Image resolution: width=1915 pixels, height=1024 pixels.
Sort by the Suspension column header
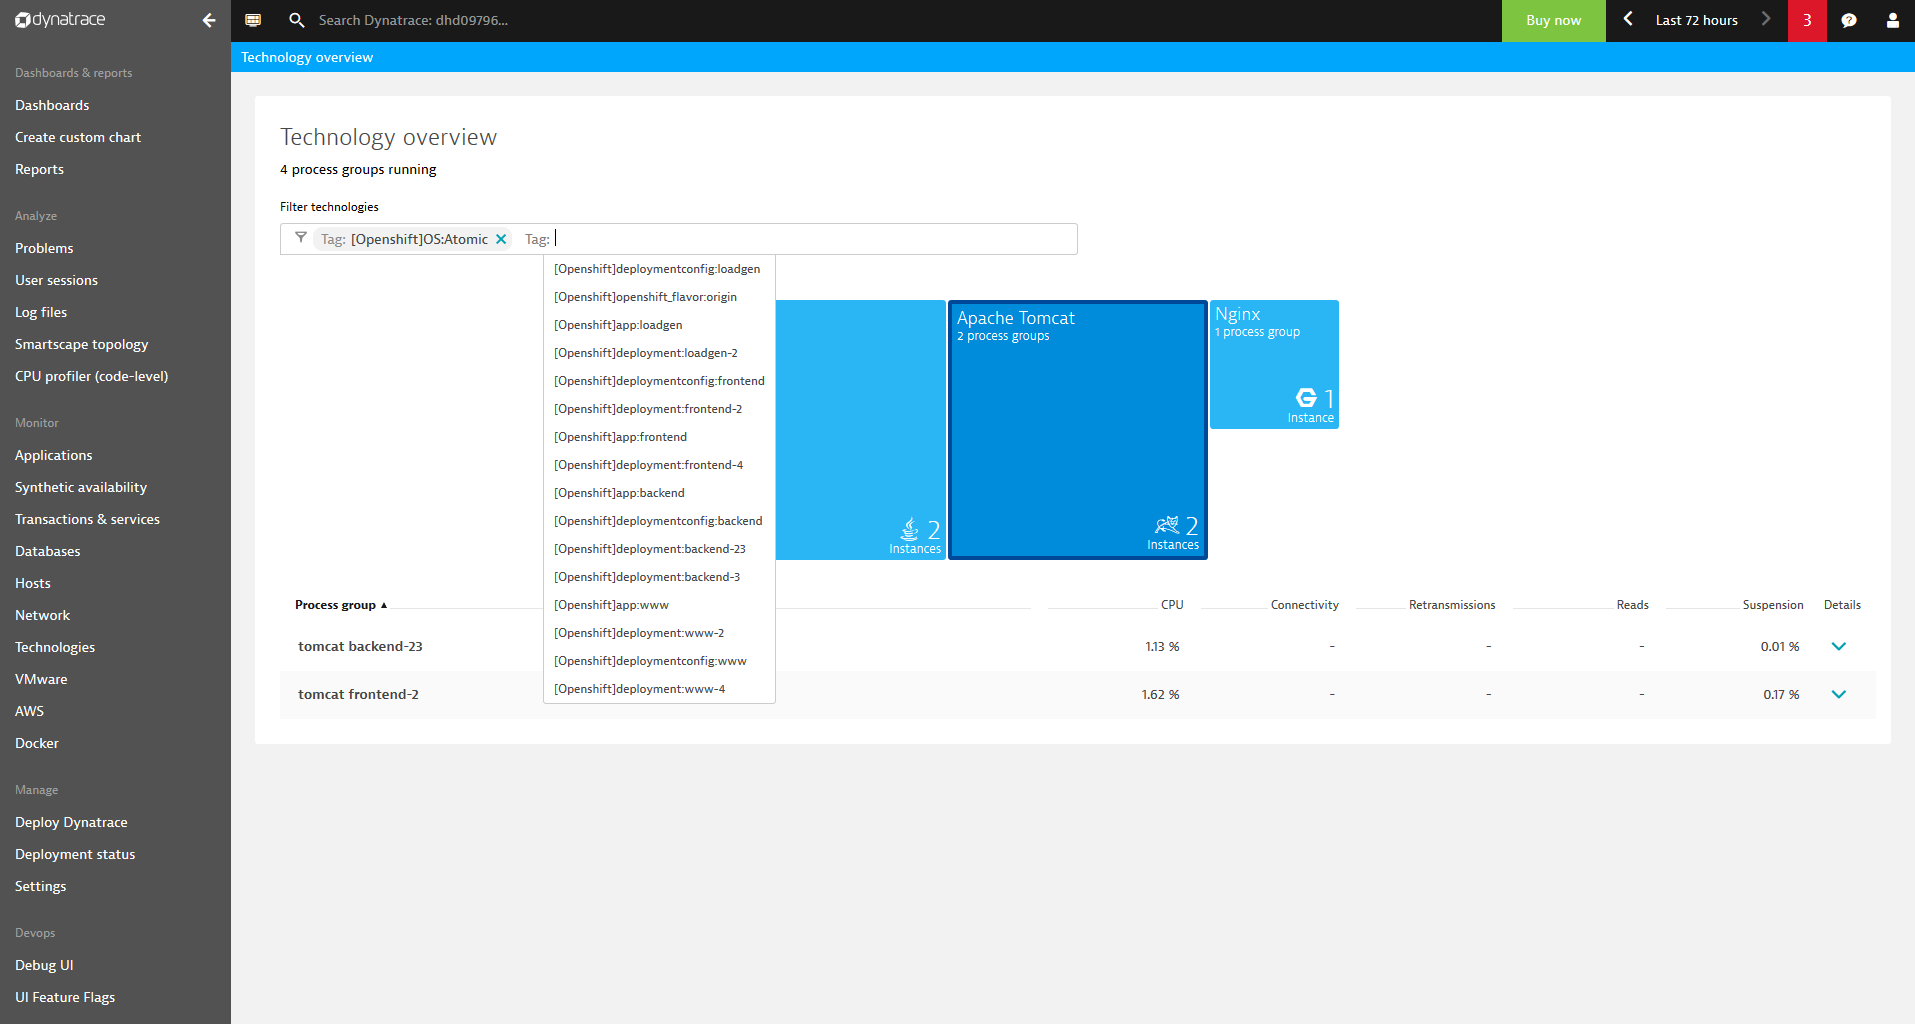coord(1773,605)
